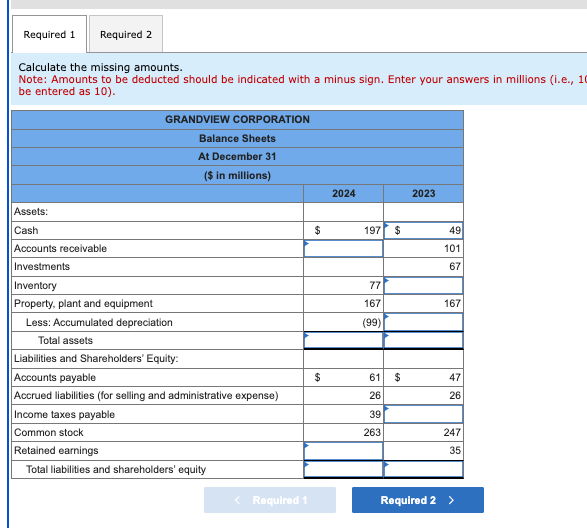Switch to the Required 1 tab
Image resolution: width=587 pixels, height=528 pixels.
coord(49,34)
